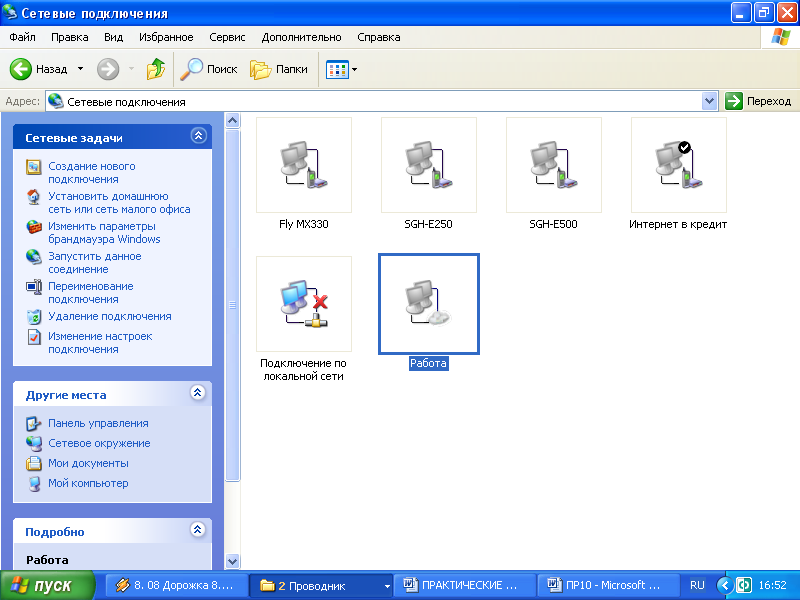Click the start connection globe icon

(34, 257)
